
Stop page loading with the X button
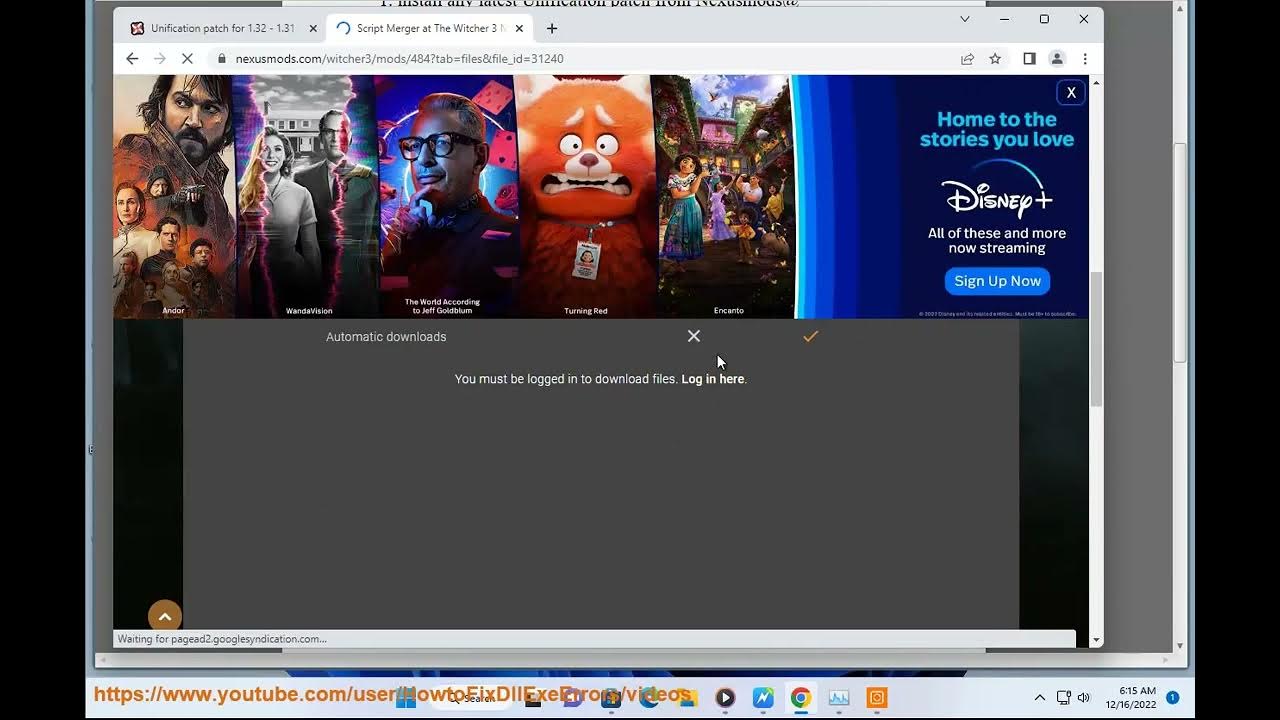(x=187, y=59)
